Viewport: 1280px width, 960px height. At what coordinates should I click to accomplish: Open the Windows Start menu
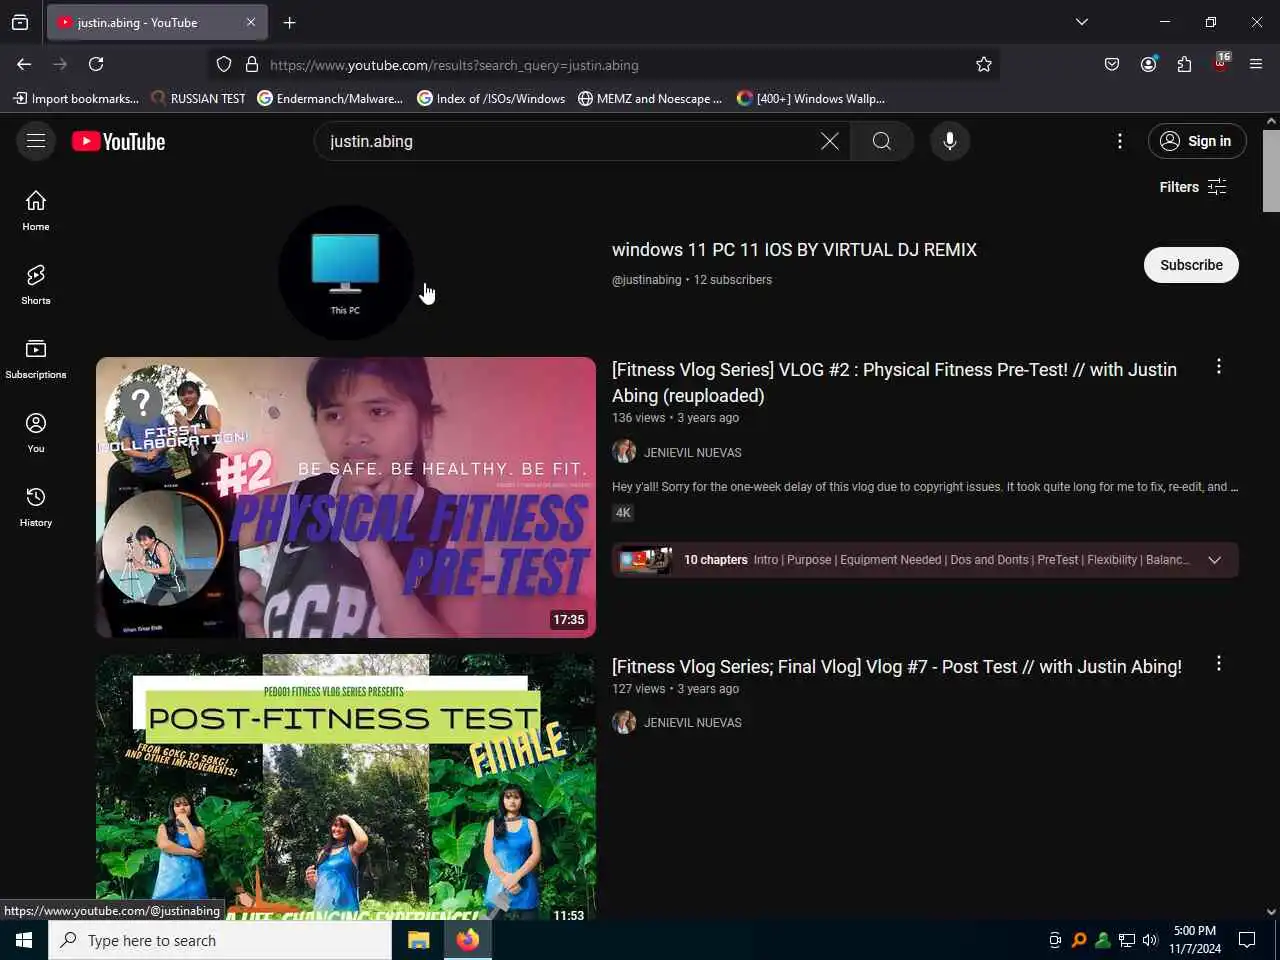(x=24, y=940)
